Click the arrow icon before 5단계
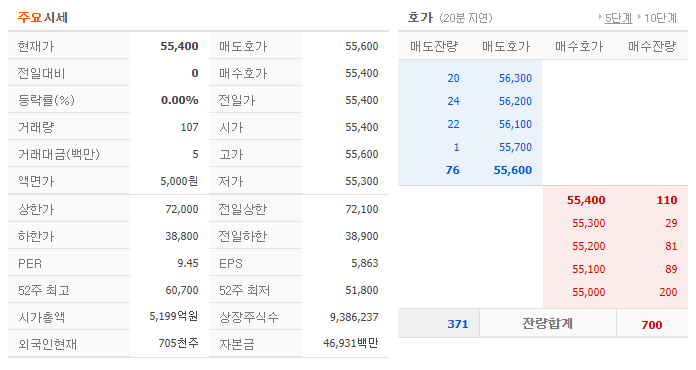The width and height of the screenshot is (696, 370). [x=601, y=17]
